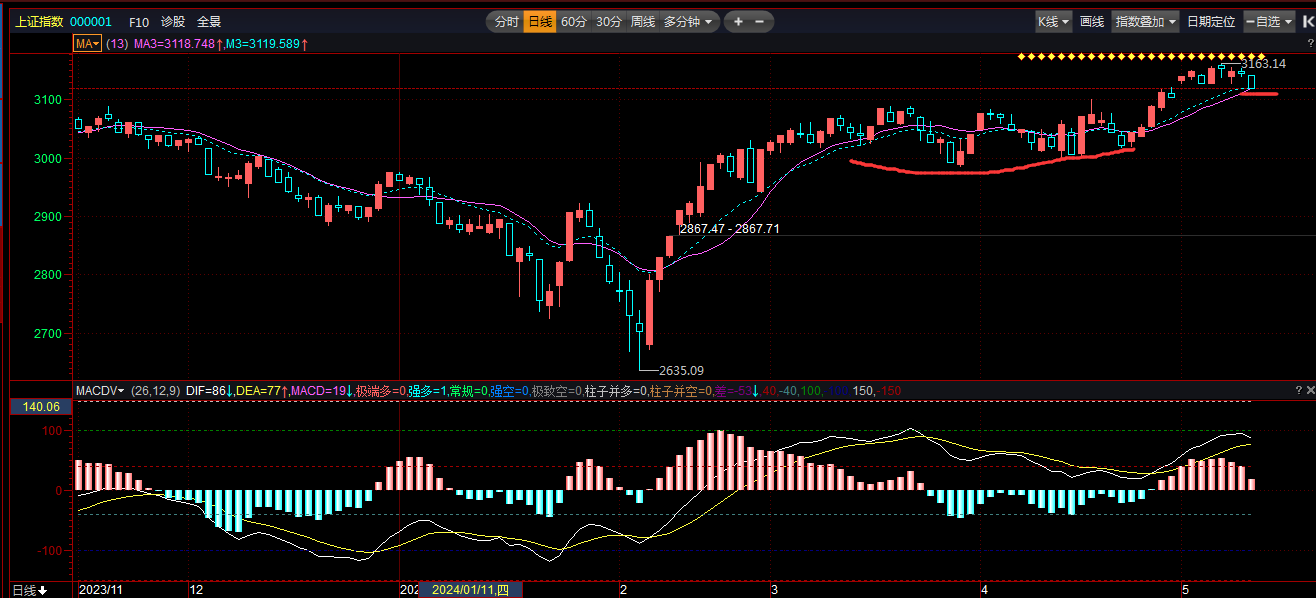Zoom in chart with the plus button
Viewport: 1316px width, 598px height.
(738, 21)
